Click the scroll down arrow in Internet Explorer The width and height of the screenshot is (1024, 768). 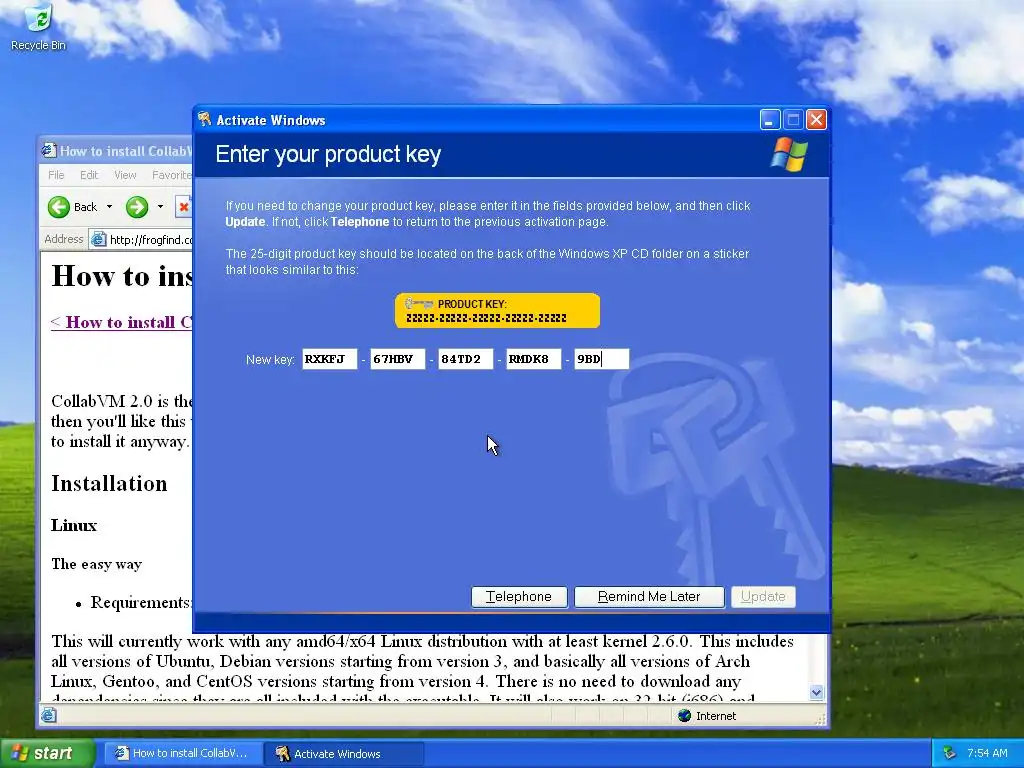click(x=816, y=692)
